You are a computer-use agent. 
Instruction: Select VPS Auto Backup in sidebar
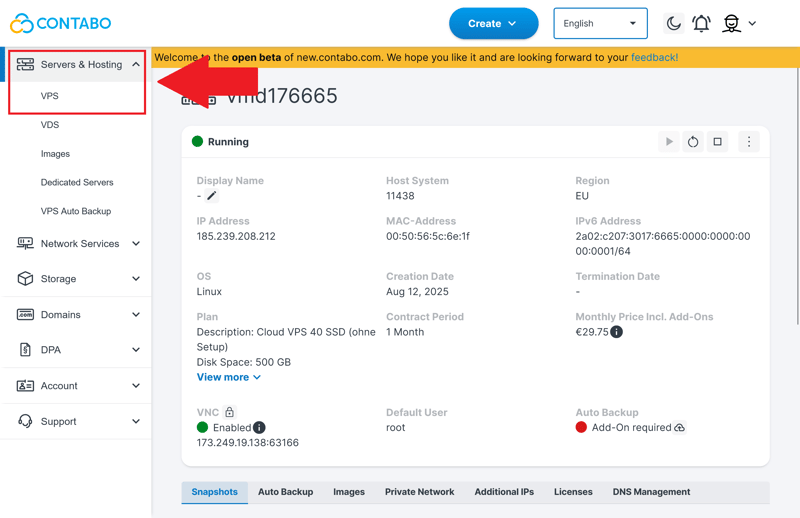(x=76, y=211)
